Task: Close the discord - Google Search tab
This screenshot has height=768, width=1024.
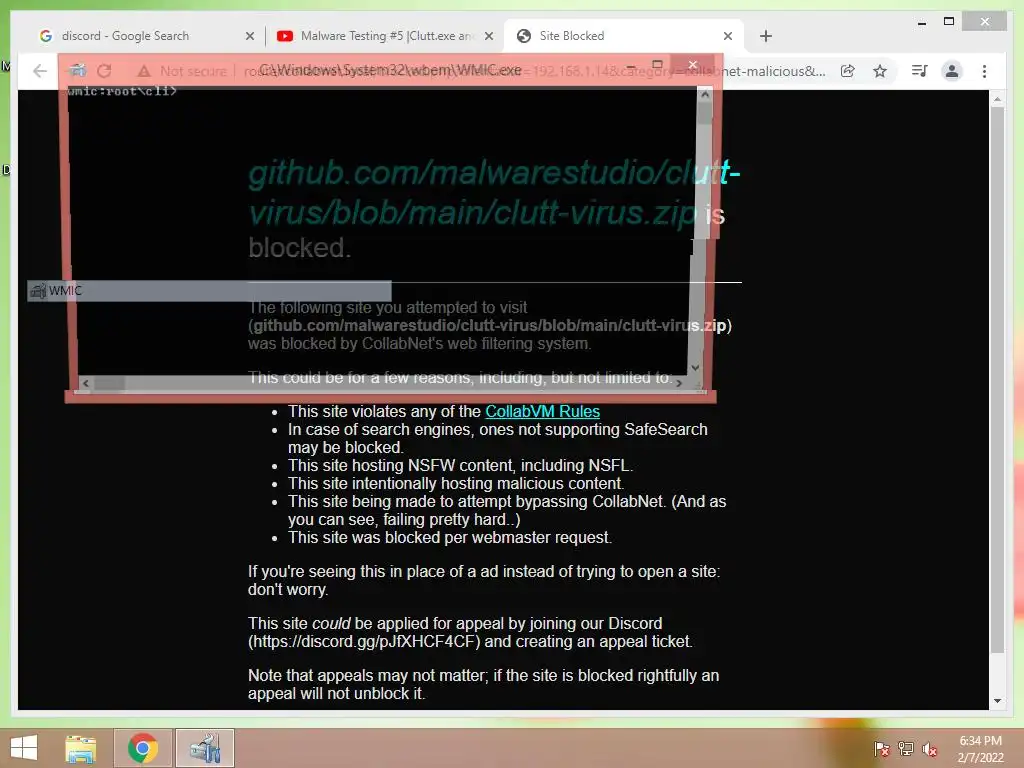Action: coord(249,37)
